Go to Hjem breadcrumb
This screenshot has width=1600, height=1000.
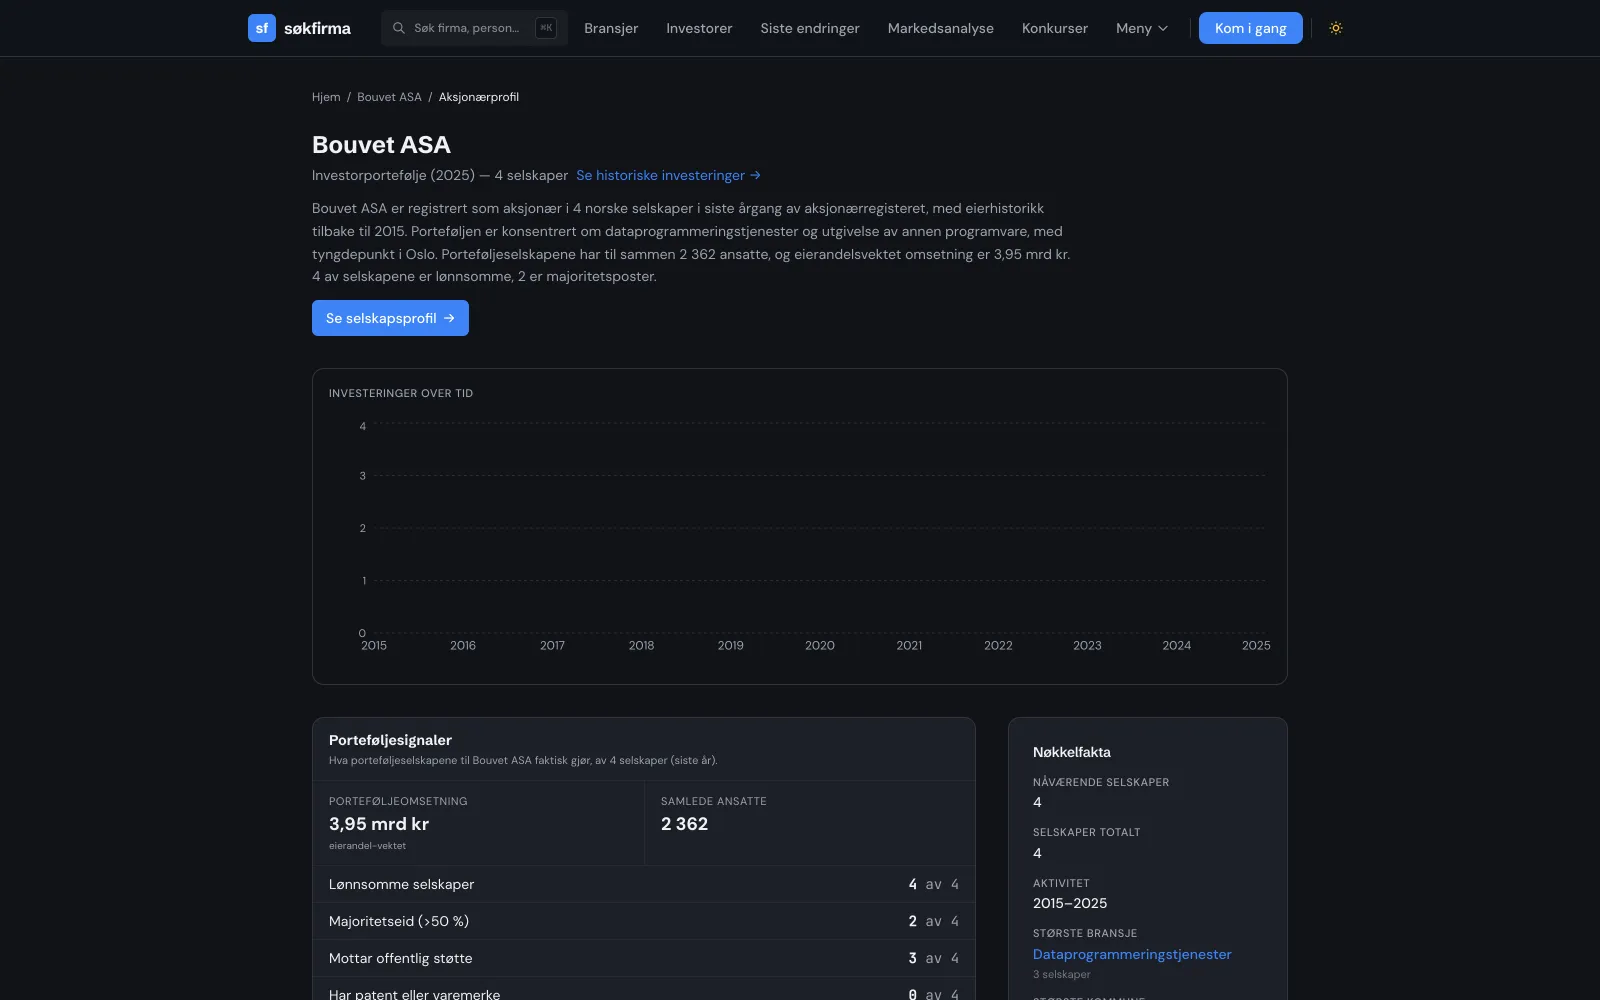(x=326, y=97)
